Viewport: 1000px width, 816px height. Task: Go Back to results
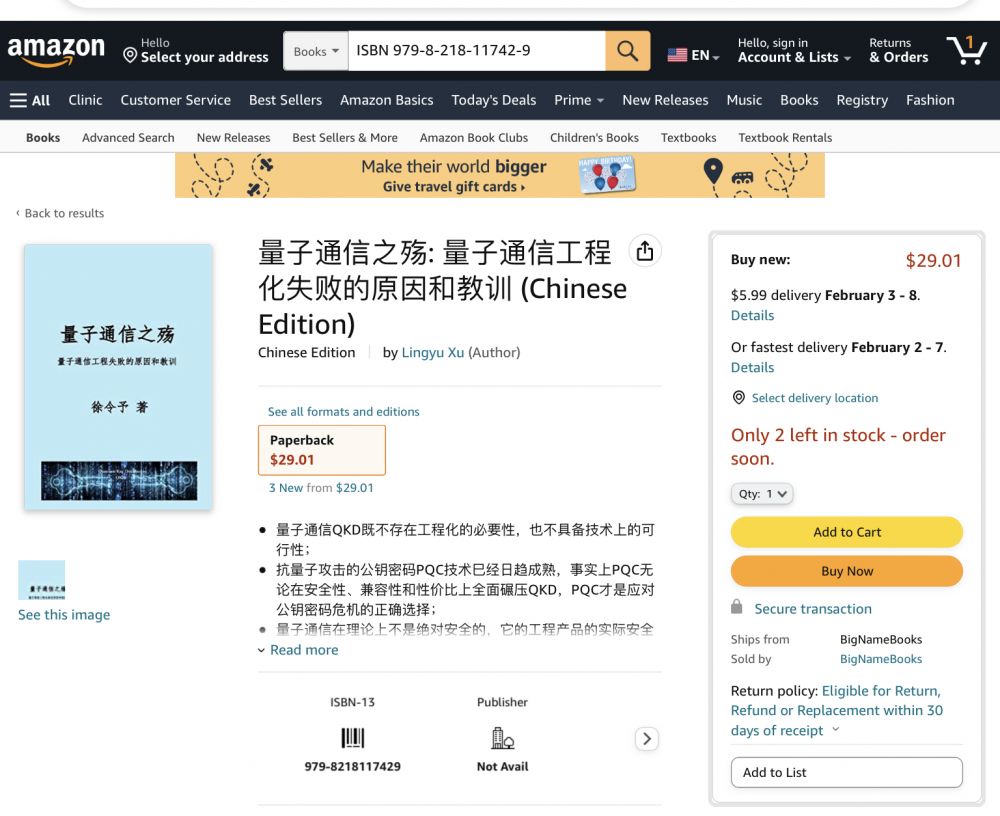(59, 213)
